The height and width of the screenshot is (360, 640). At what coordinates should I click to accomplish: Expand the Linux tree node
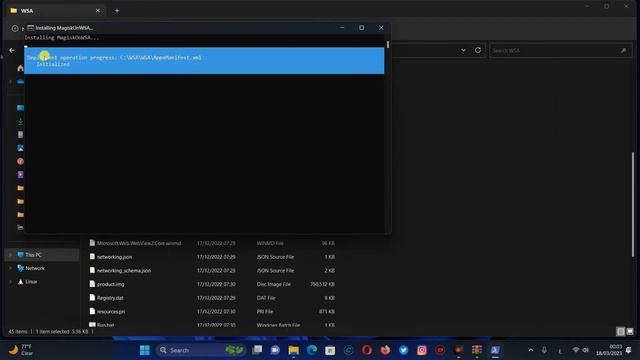pyautogui.click(x=11, y=282)
